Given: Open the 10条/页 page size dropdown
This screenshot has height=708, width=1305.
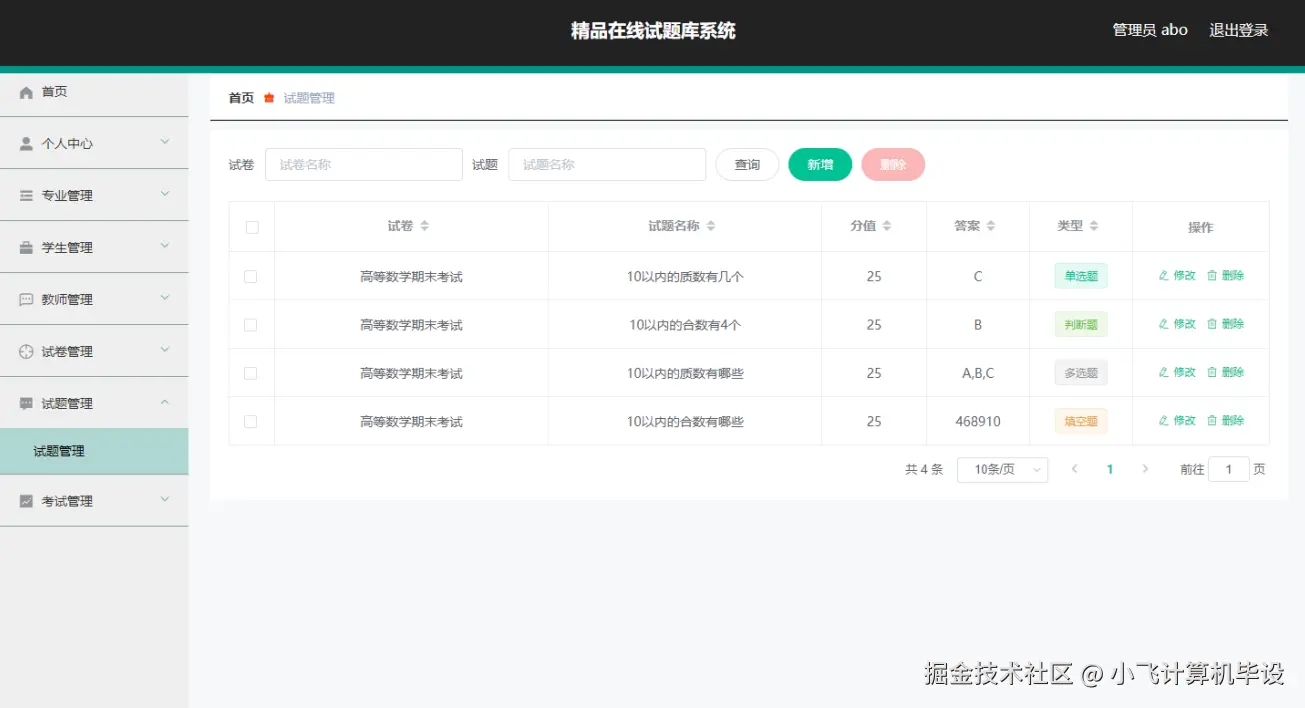Looking at the screenshot, I should pos(1002,470).
